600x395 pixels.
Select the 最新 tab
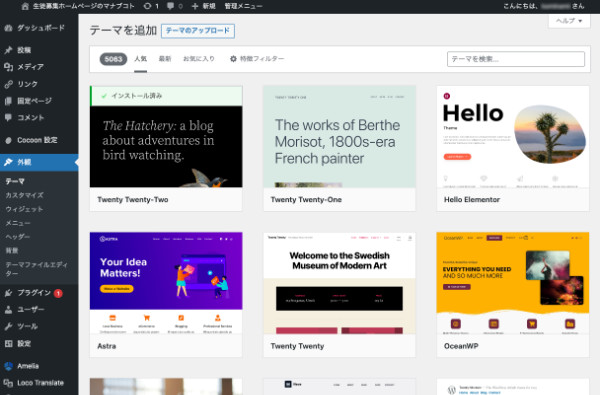click(x=165, y=59)
